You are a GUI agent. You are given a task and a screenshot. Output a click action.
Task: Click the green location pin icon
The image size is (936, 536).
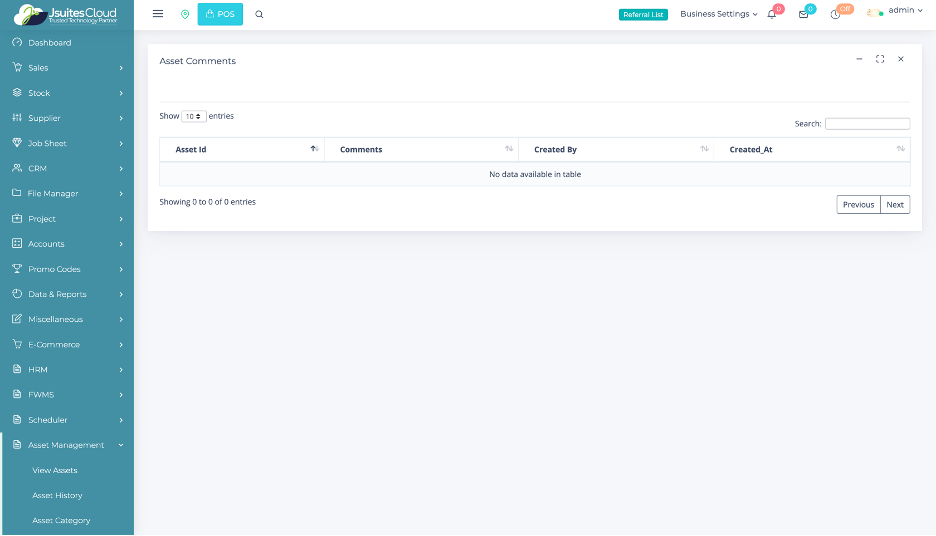(185, 14)
